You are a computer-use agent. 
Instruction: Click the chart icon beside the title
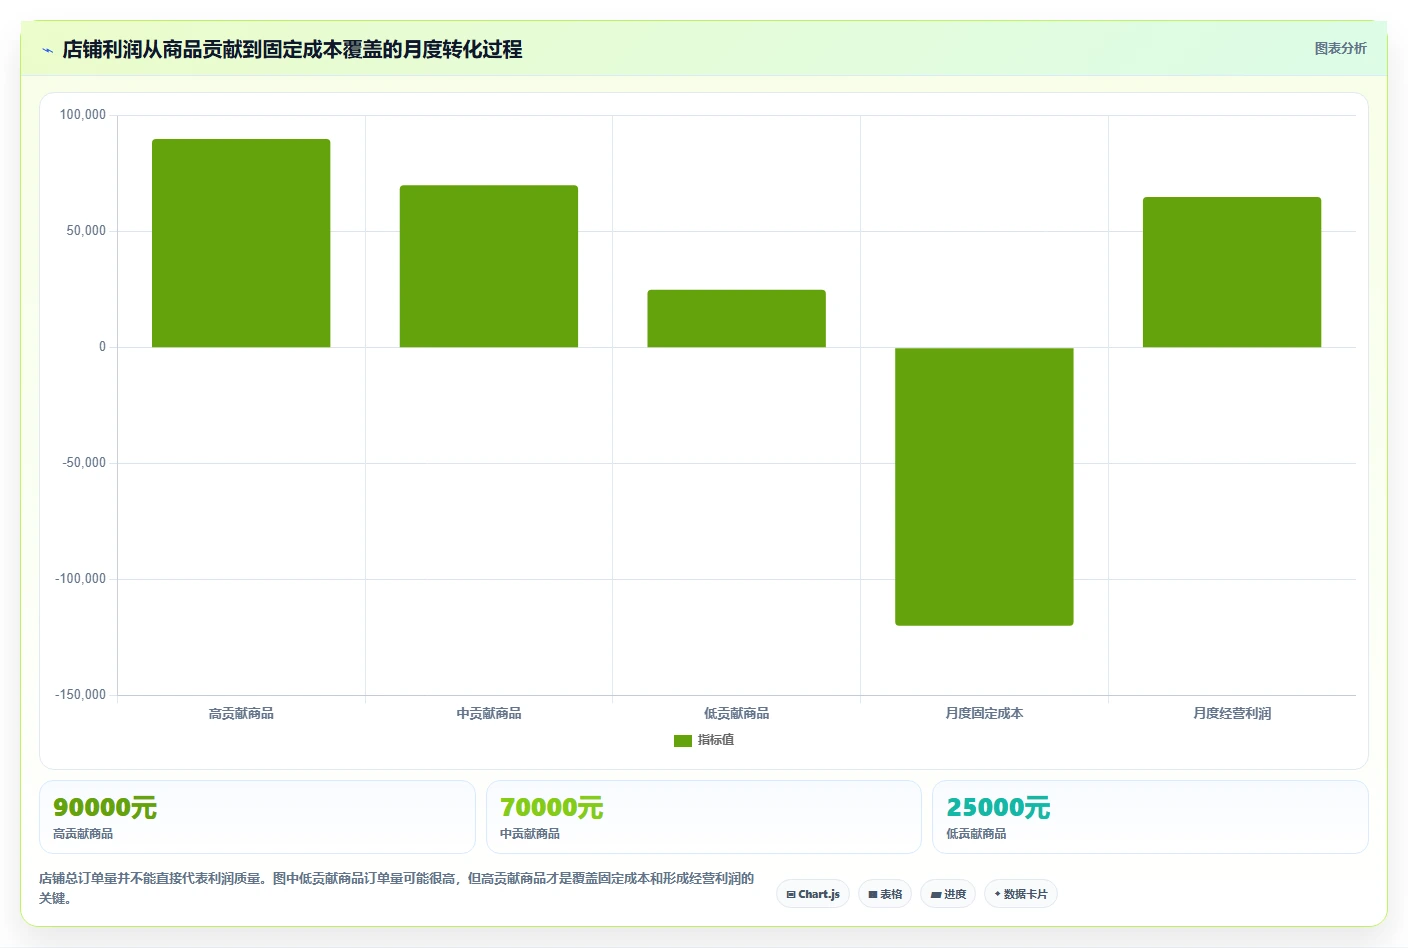pos(47,50)
